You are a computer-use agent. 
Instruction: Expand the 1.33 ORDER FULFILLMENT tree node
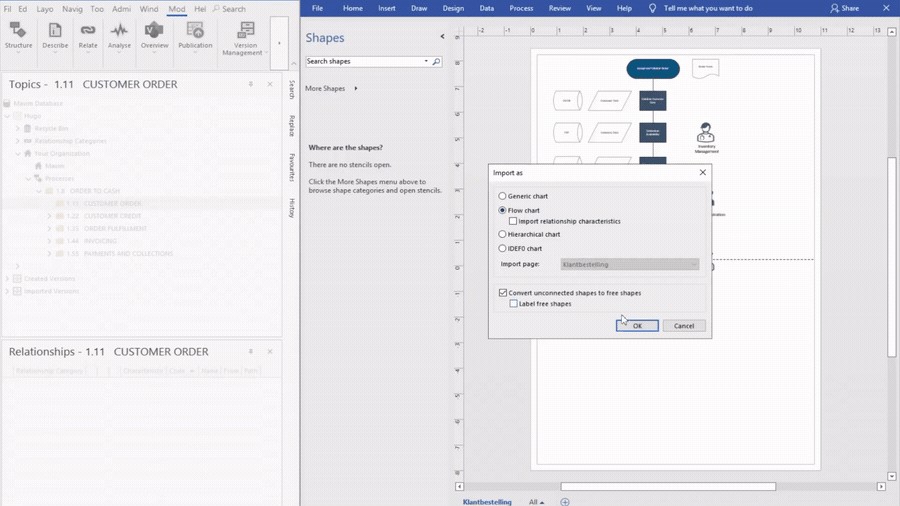[49, 228]
